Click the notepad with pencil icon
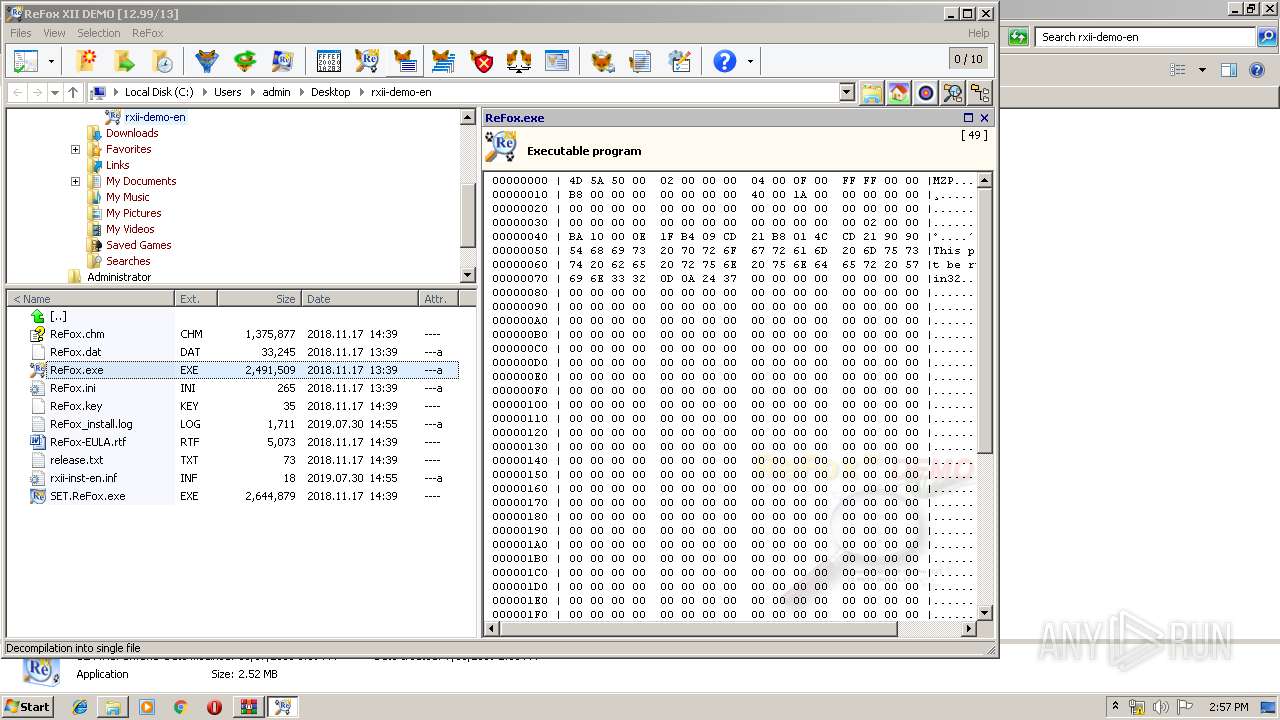Image resolution: width=1280 pixels, height=720 pixels. pyautogui.click(x=679, y=61)
